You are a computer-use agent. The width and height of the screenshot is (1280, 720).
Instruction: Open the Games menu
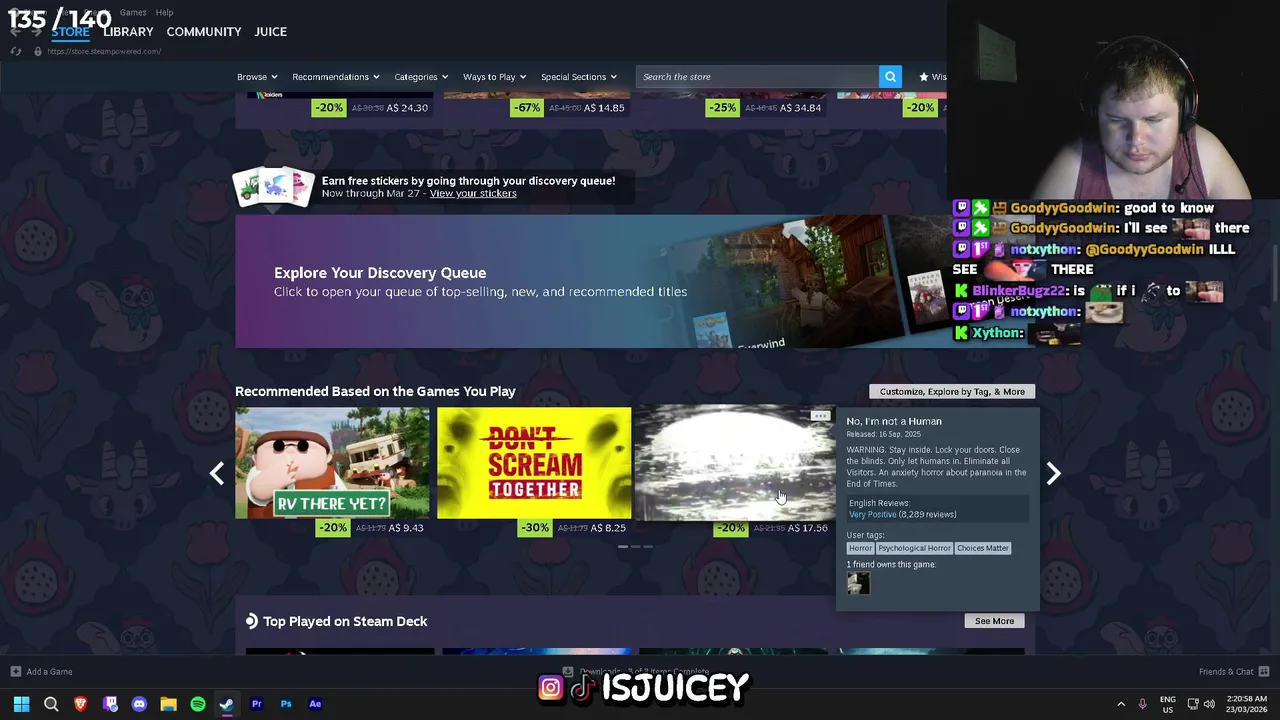(x=133, y=12)
